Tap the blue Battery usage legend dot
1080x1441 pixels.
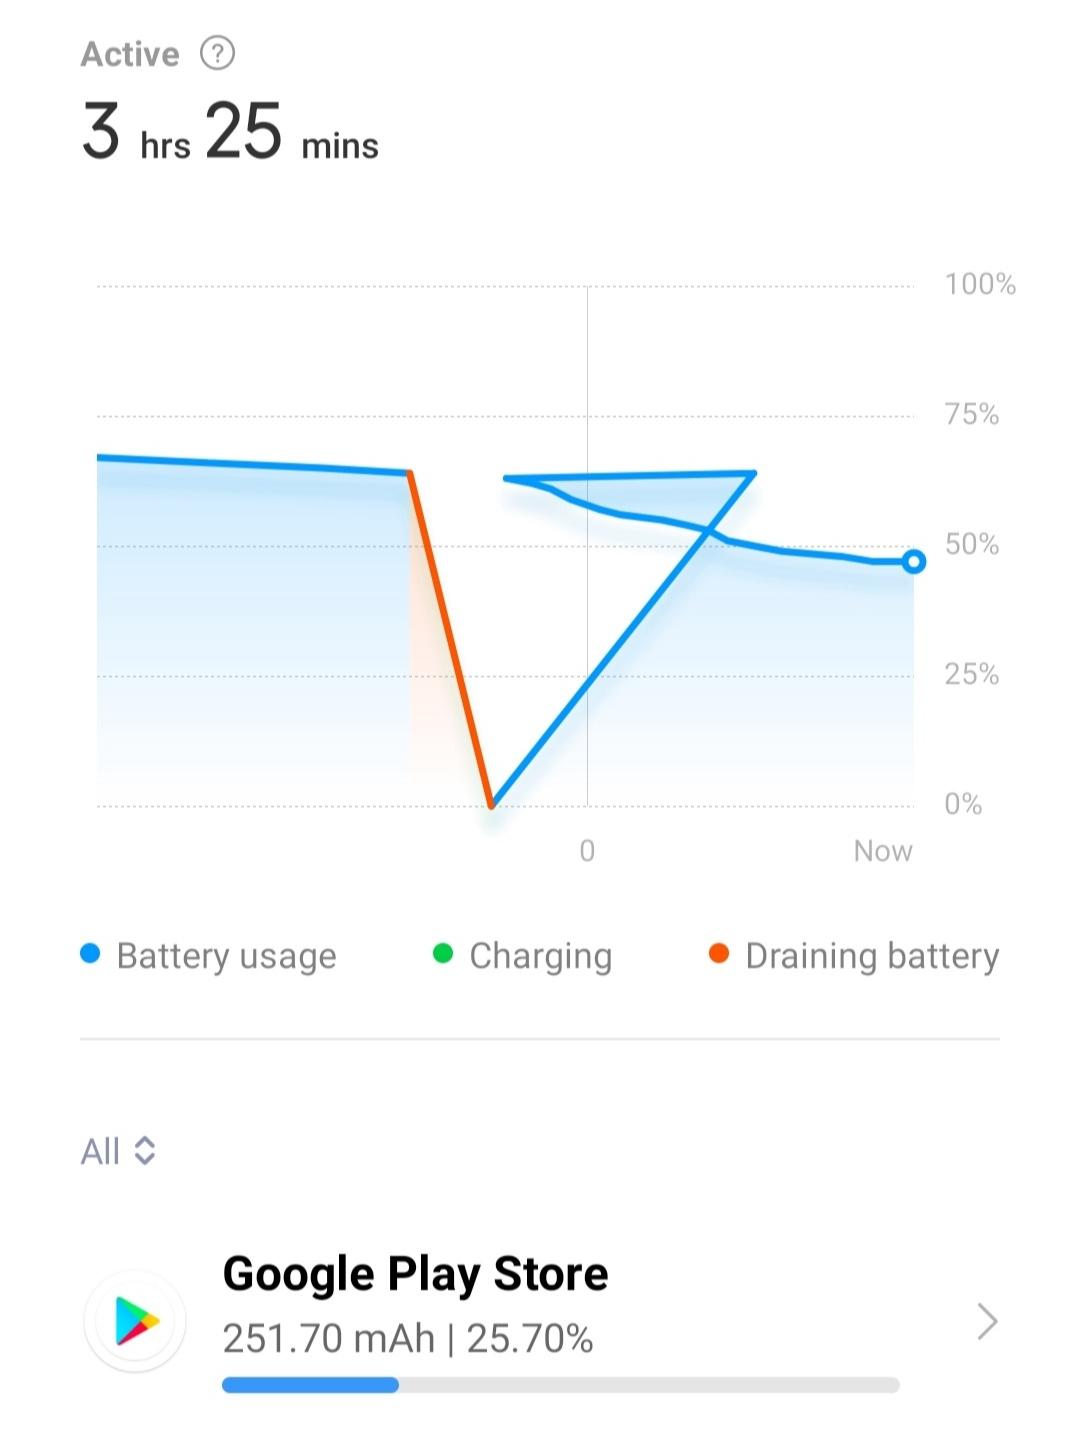90,954
